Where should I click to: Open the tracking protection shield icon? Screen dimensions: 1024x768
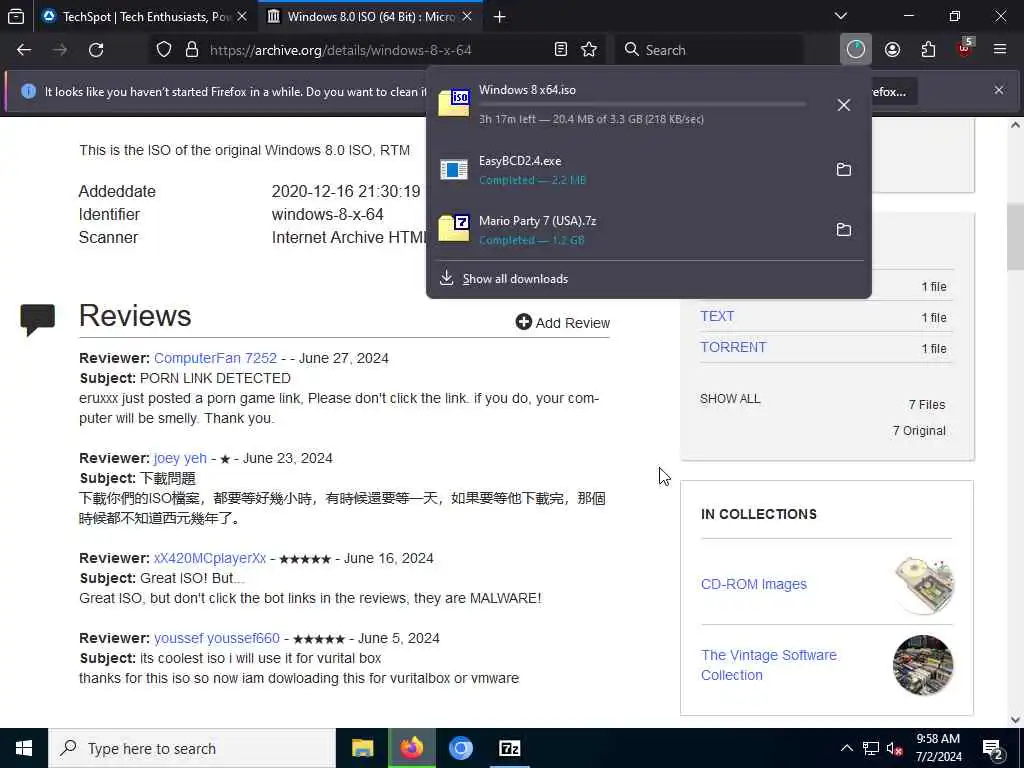click(164, 50)
